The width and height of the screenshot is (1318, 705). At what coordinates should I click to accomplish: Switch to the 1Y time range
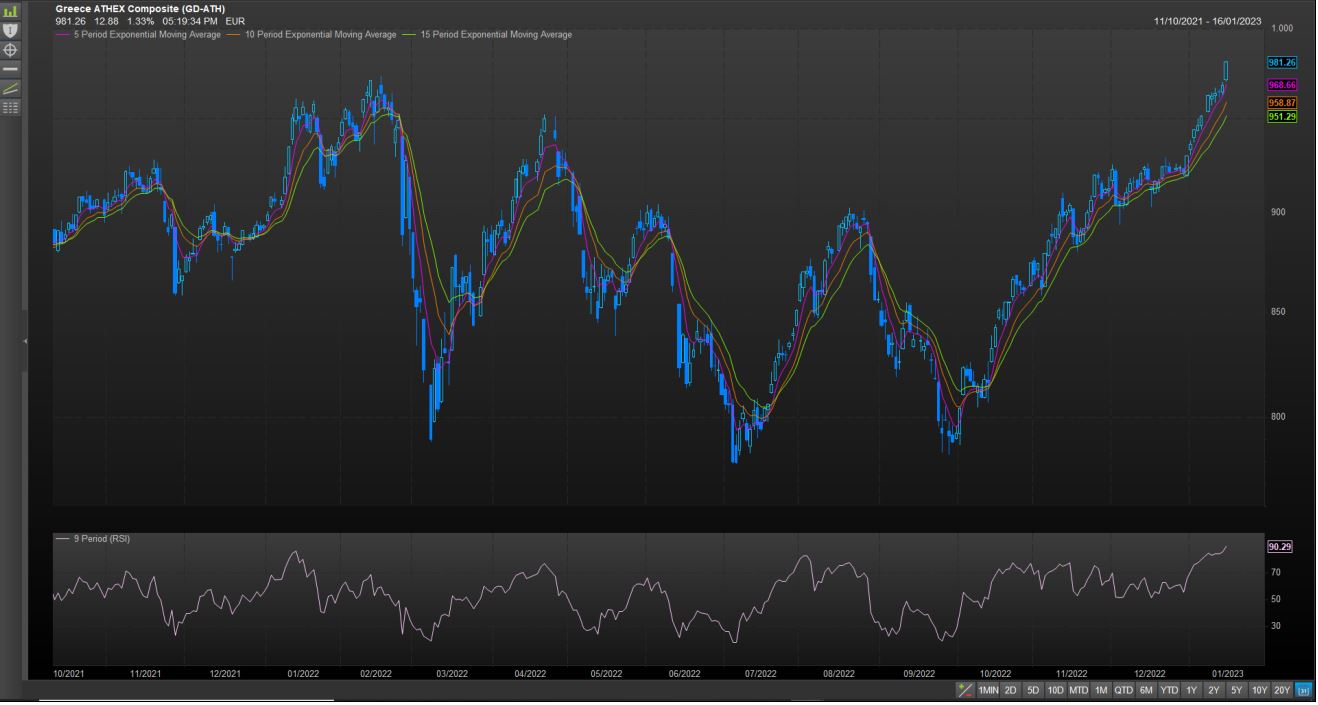point(1191,690)
